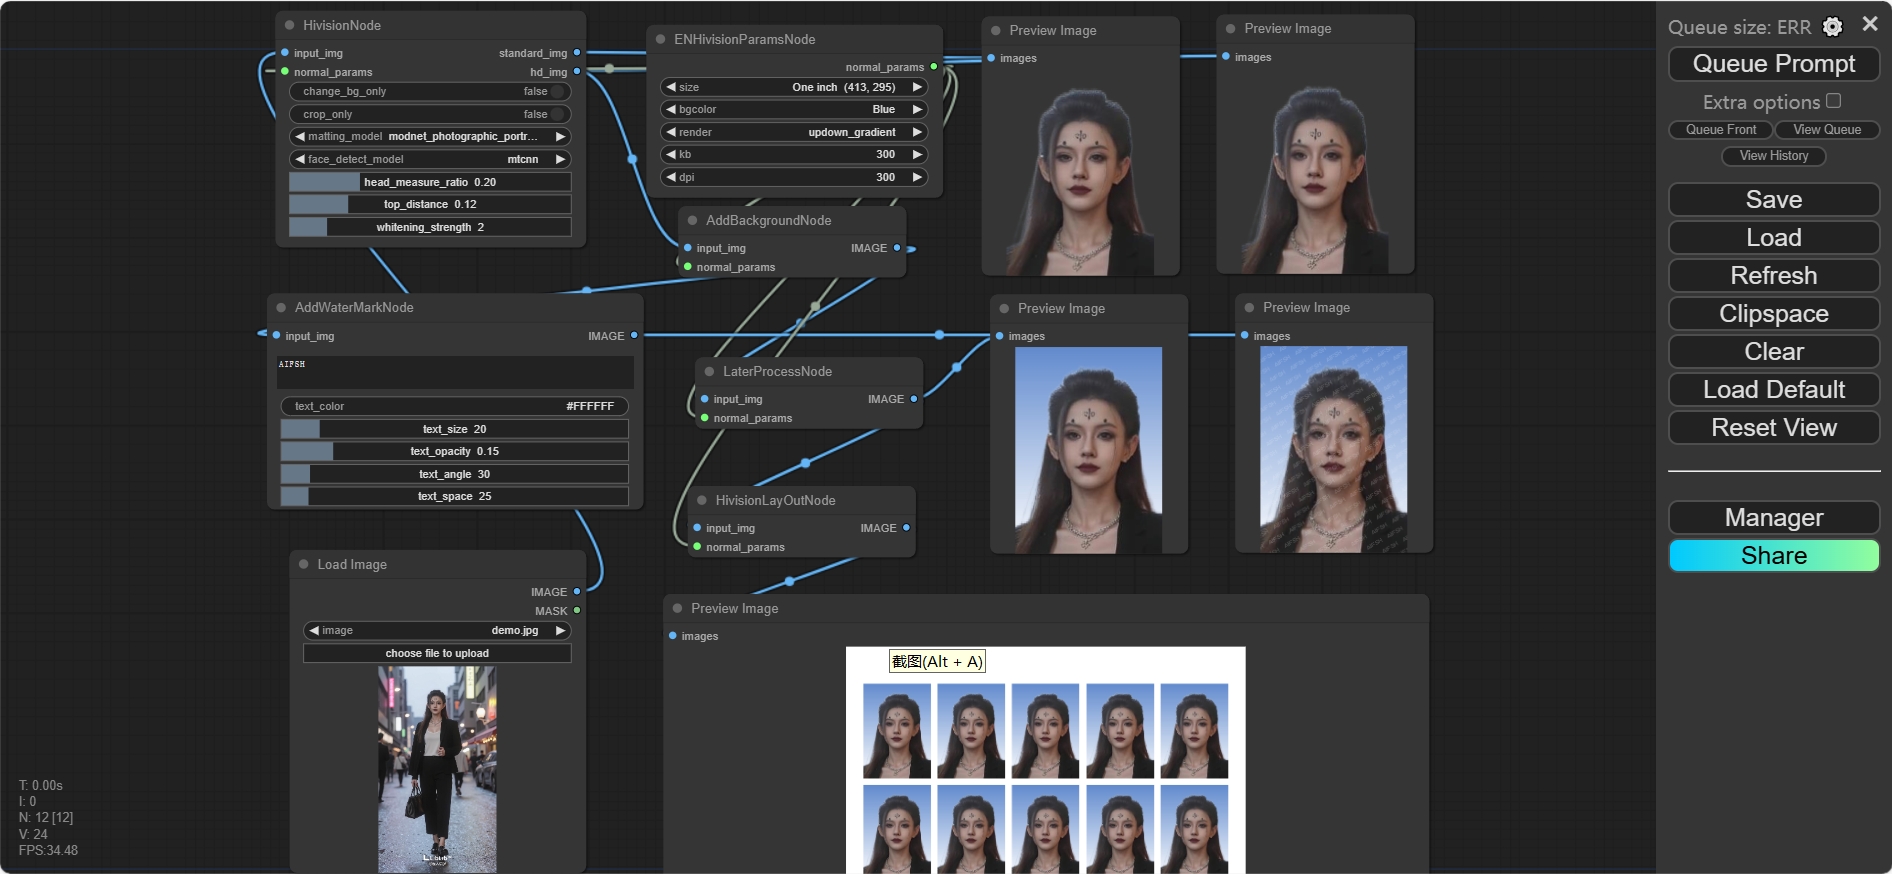Click previous arrow on render widget

pos(671,132)
